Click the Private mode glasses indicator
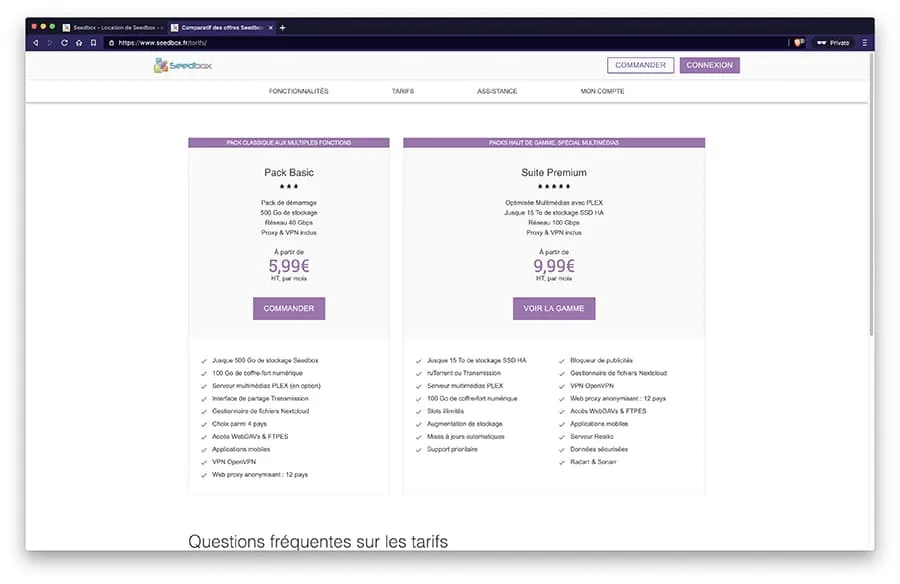Viewport: 900px width, 584px height. pos(833,43)
